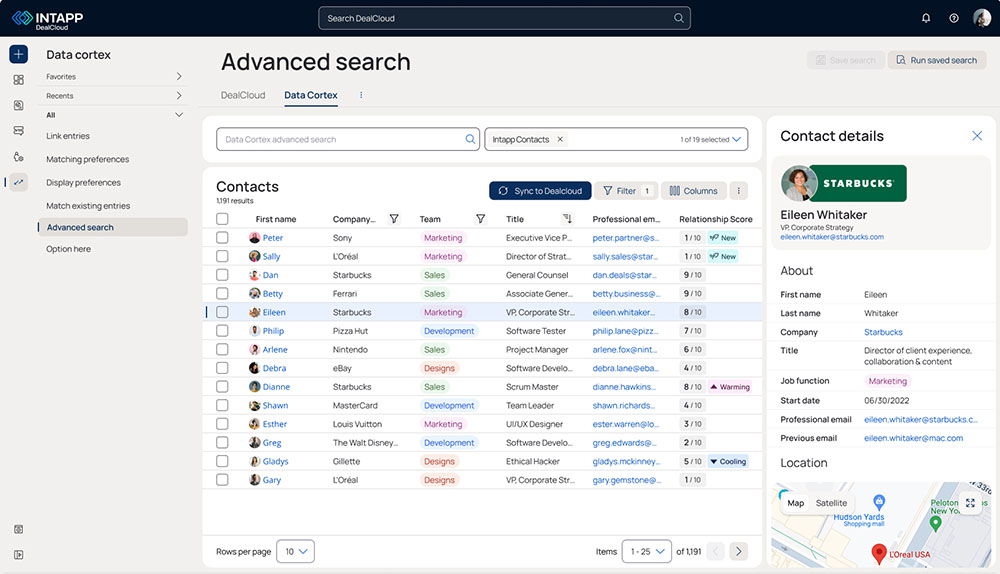Viewport: 1000px width, 574px height.
Task: Open Match existing entries
Action: tap(88, 206)
